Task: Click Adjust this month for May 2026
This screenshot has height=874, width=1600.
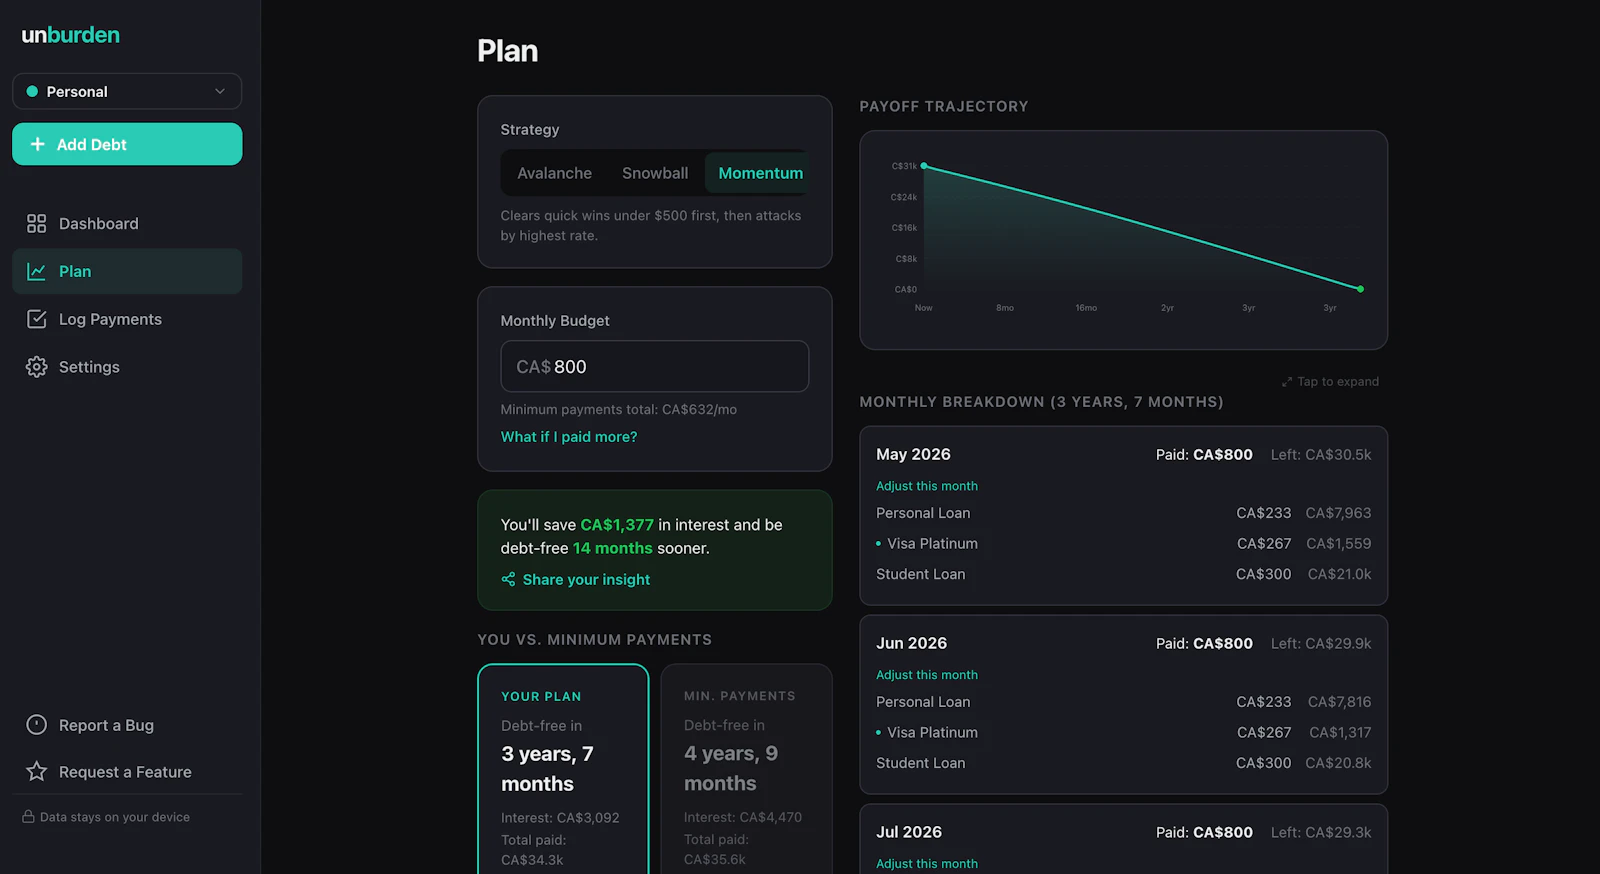Action: [927, 486]
